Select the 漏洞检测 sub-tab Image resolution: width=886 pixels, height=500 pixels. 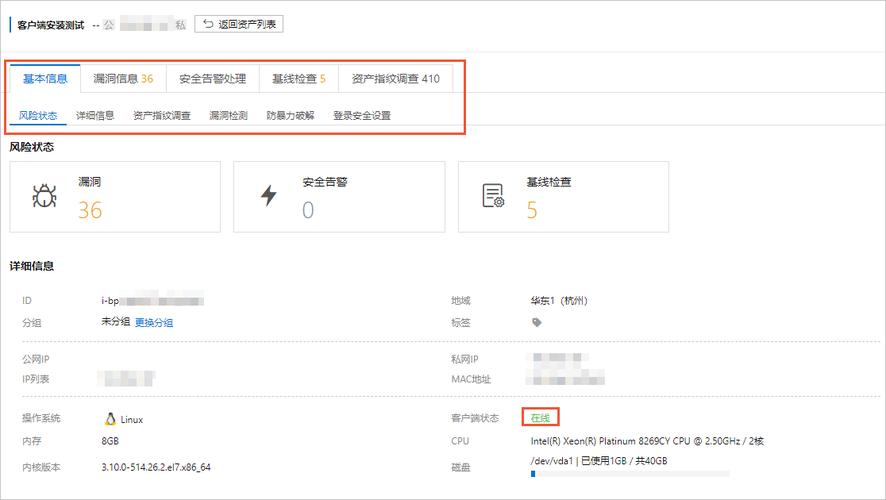tap(228, 115)
